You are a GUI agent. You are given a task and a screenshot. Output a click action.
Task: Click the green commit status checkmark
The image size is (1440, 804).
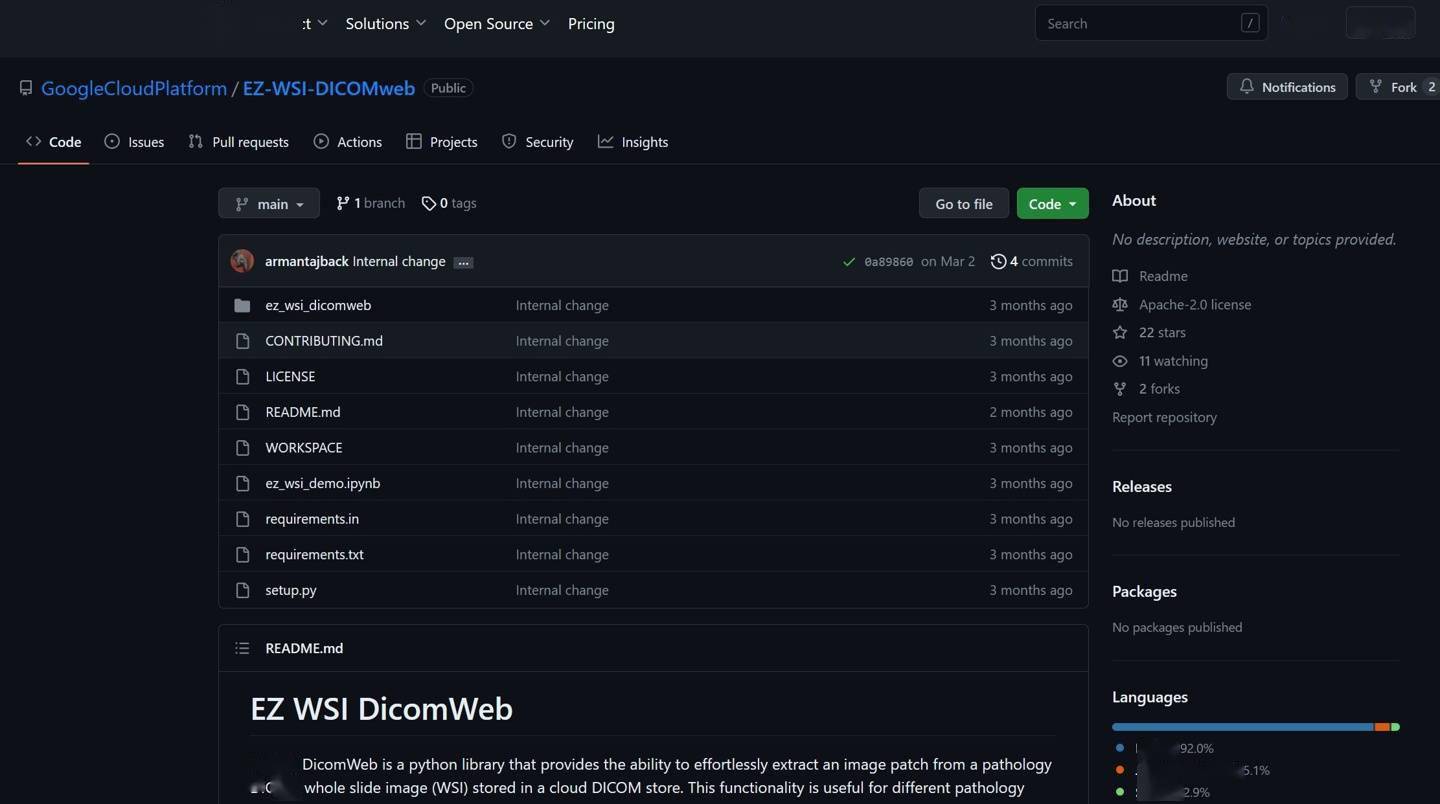point(849,262)
